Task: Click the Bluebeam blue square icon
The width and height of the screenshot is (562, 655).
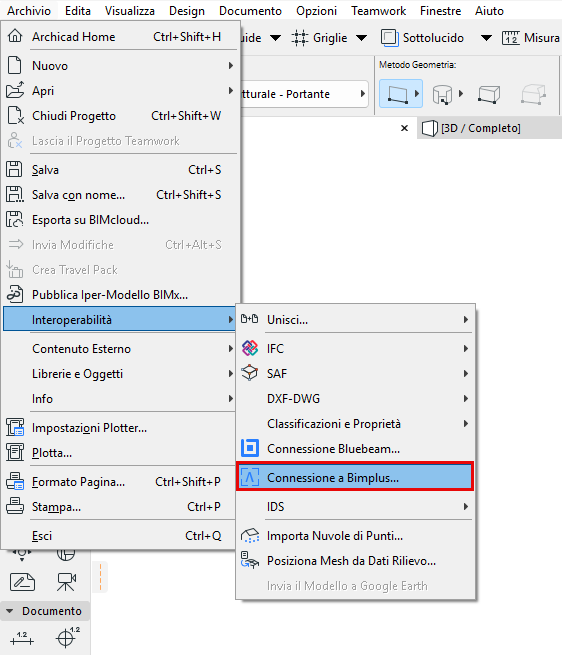Action: 250,448
